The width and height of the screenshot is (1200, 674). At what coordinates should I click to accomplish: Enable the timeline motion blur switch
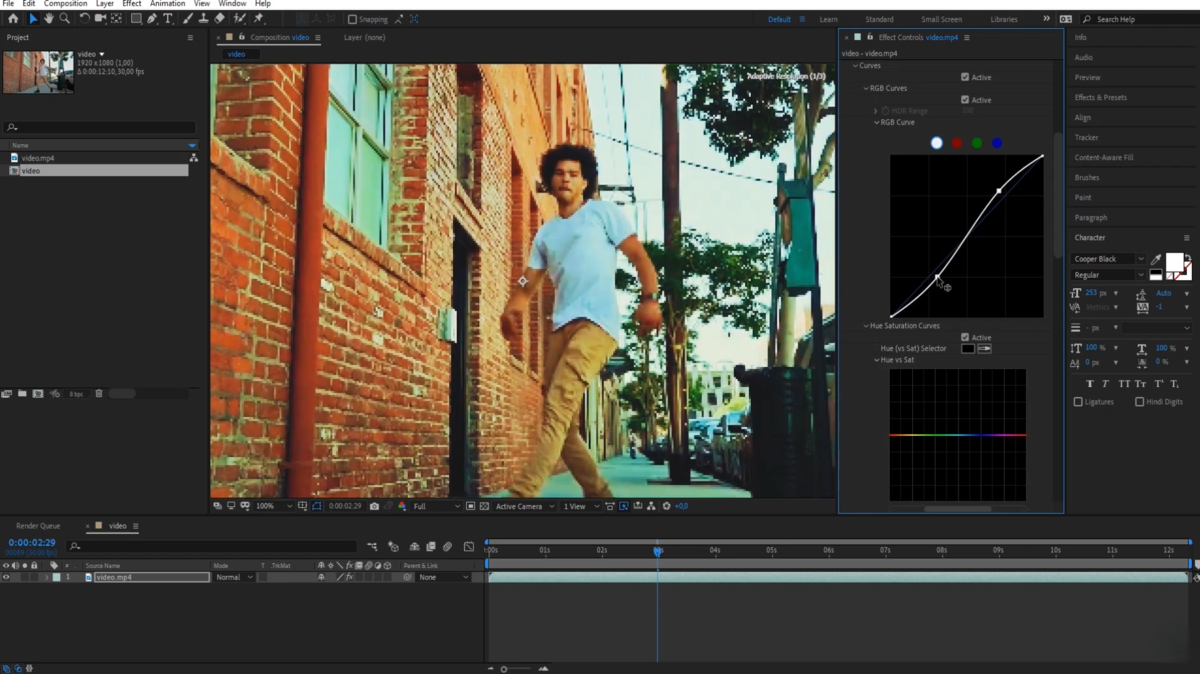447,547
